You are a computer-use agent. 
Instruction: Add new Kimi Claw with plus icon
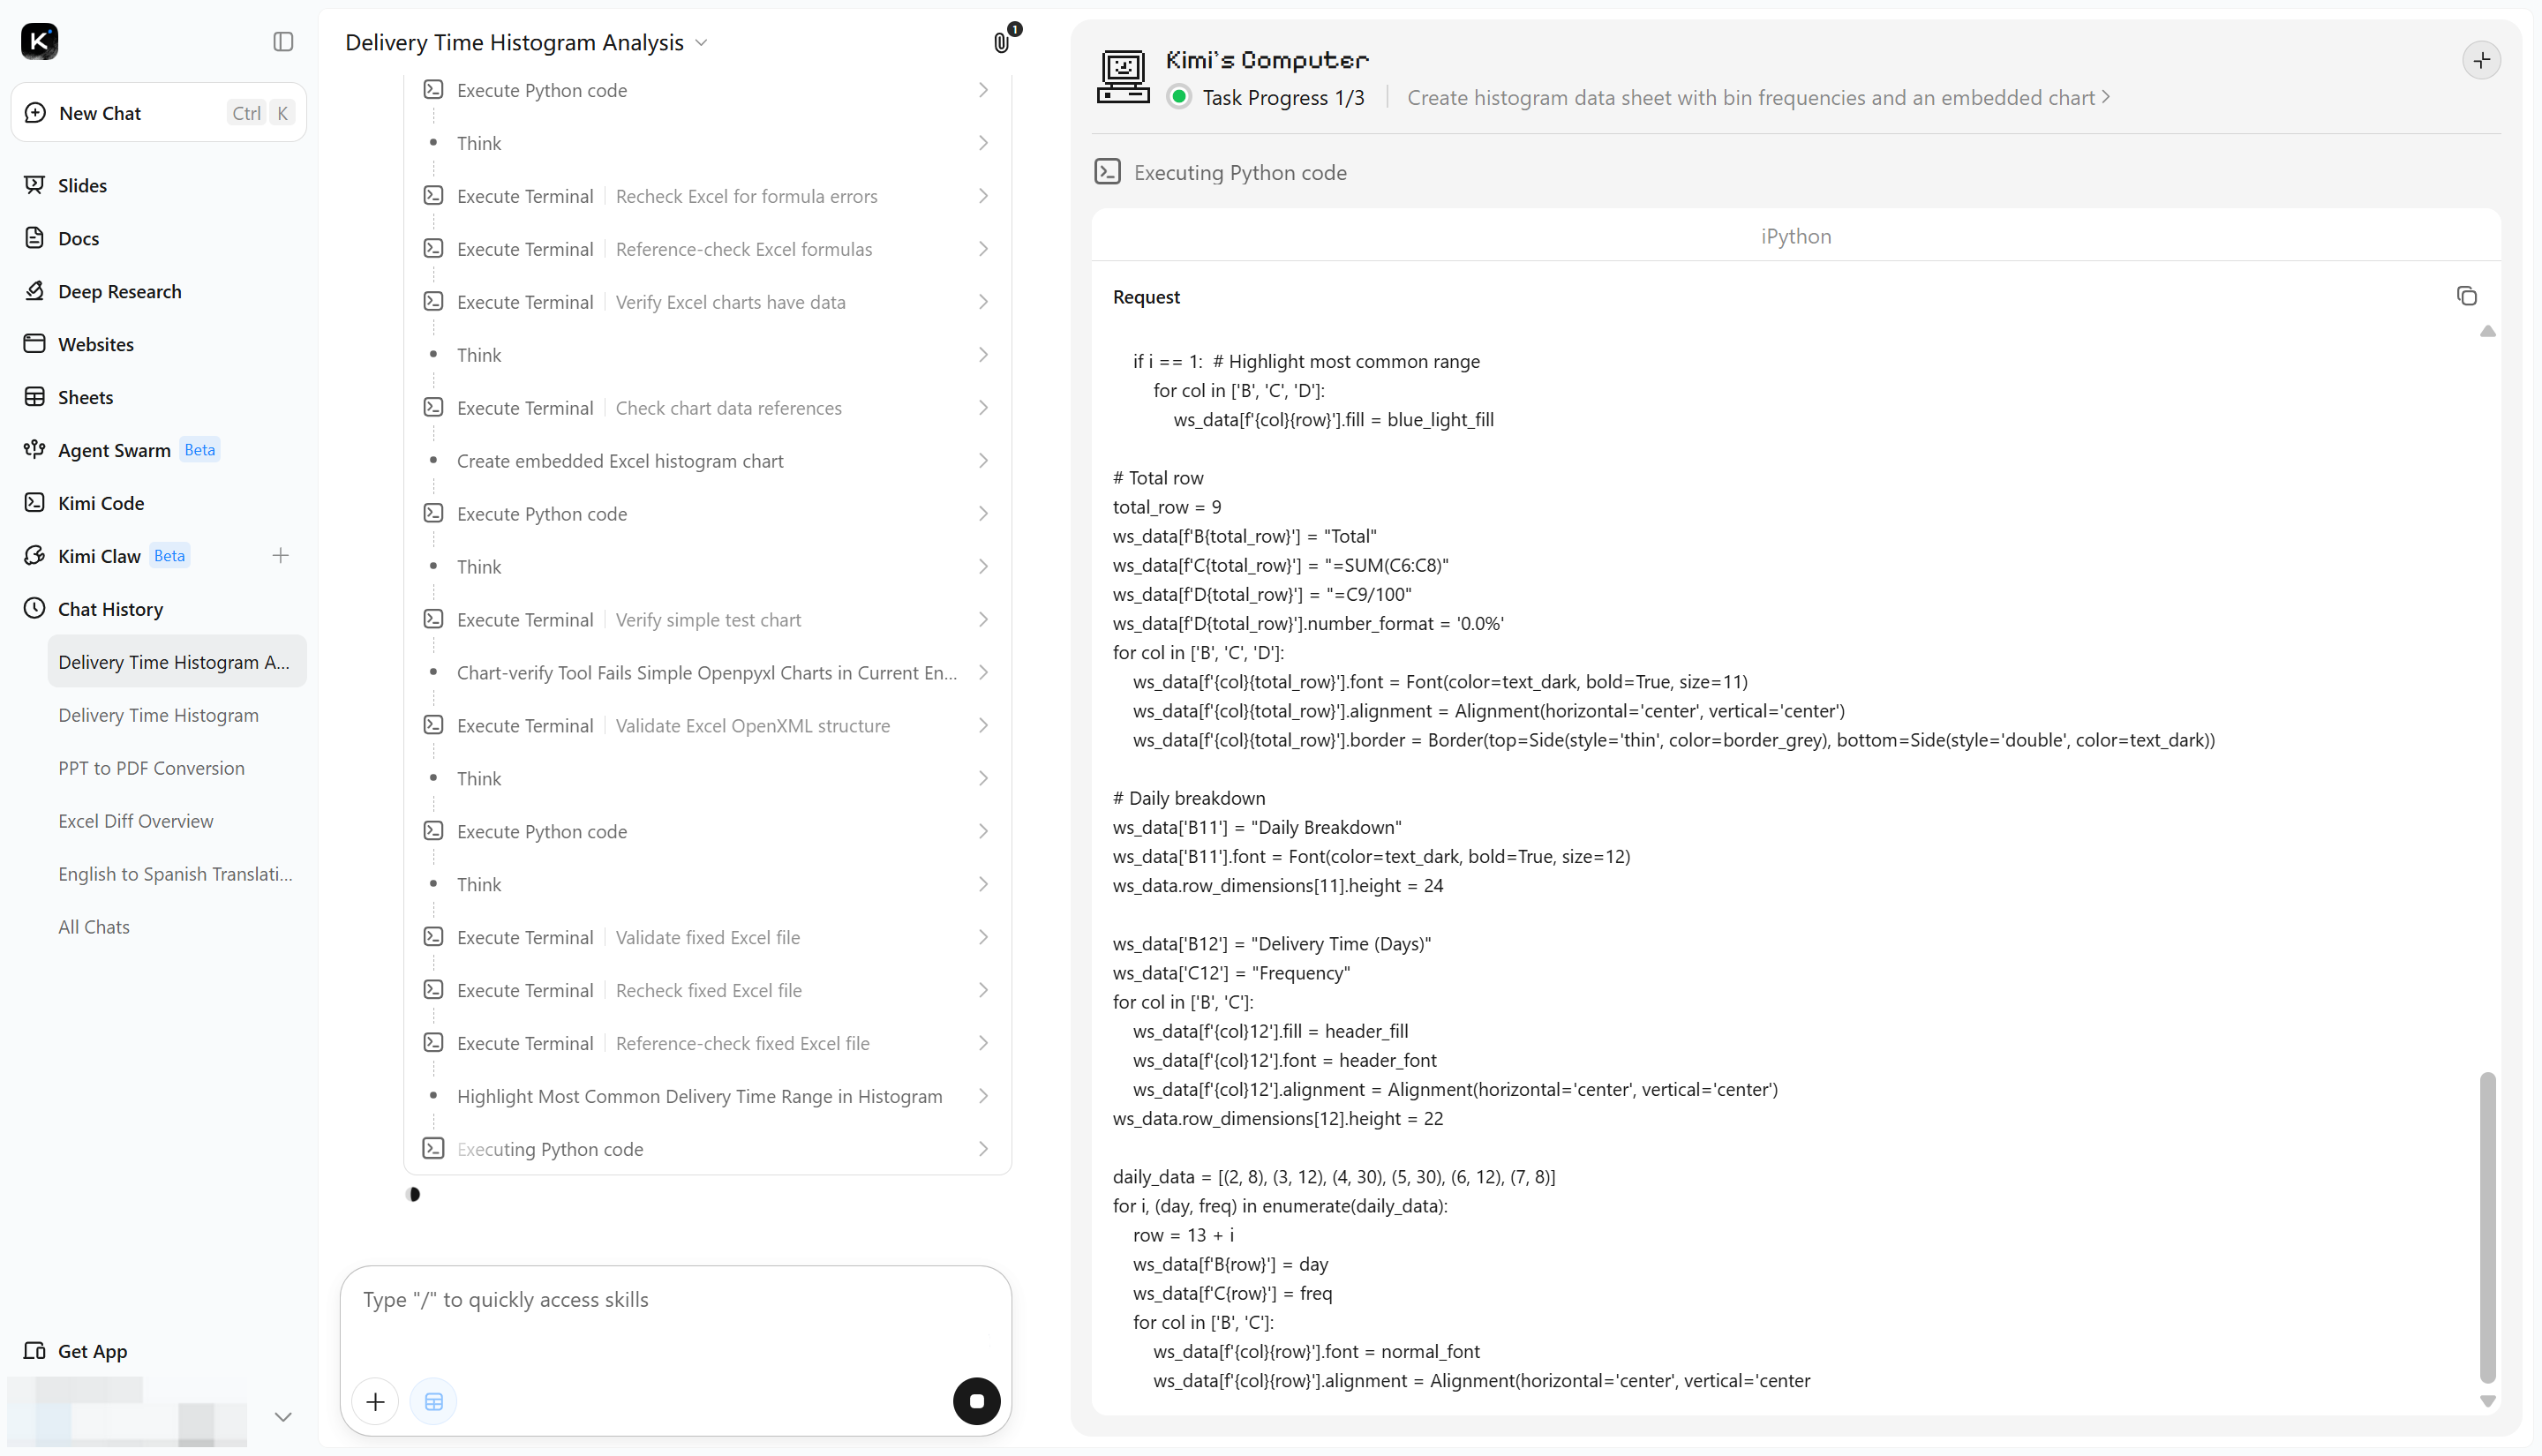280,555
